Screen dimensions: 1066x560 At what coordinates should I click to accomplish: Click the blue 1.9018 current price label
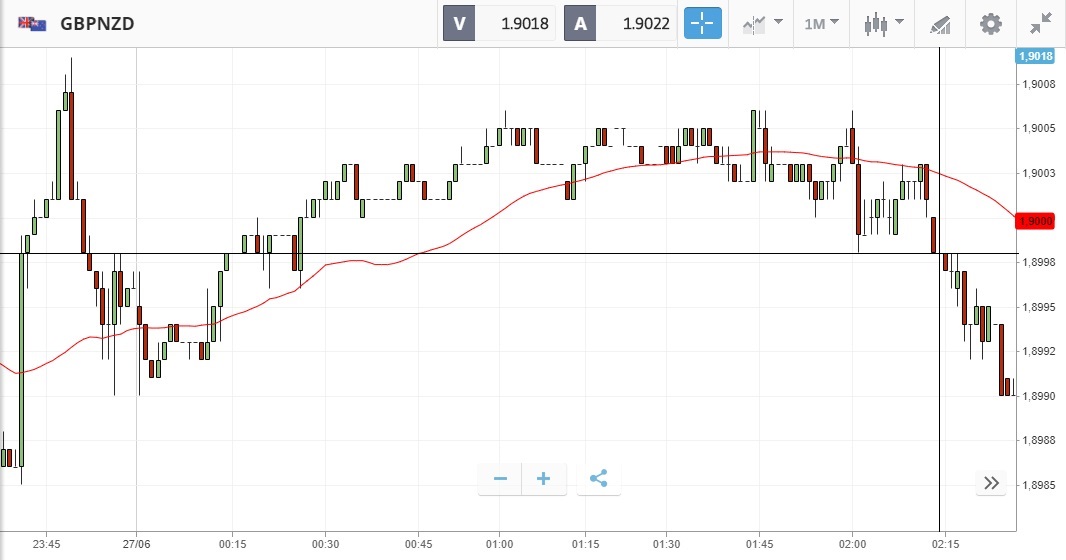click(1036, 57)
